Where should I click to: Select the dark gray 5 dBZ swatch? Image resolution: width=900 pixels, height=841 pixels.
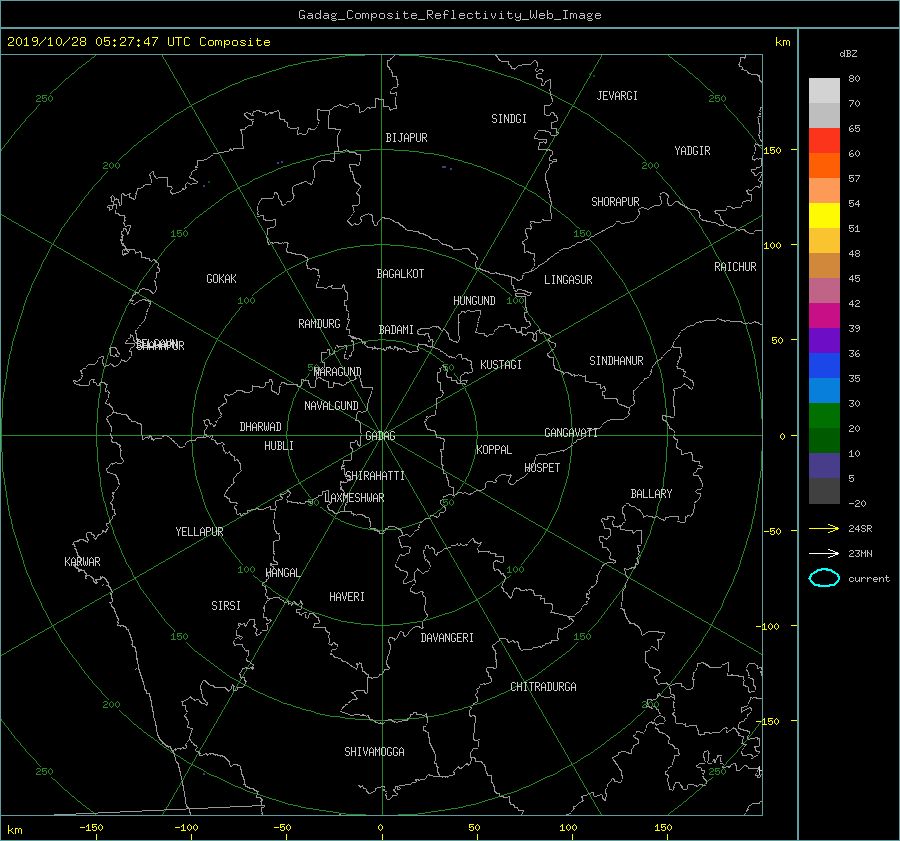click(824, 491)
